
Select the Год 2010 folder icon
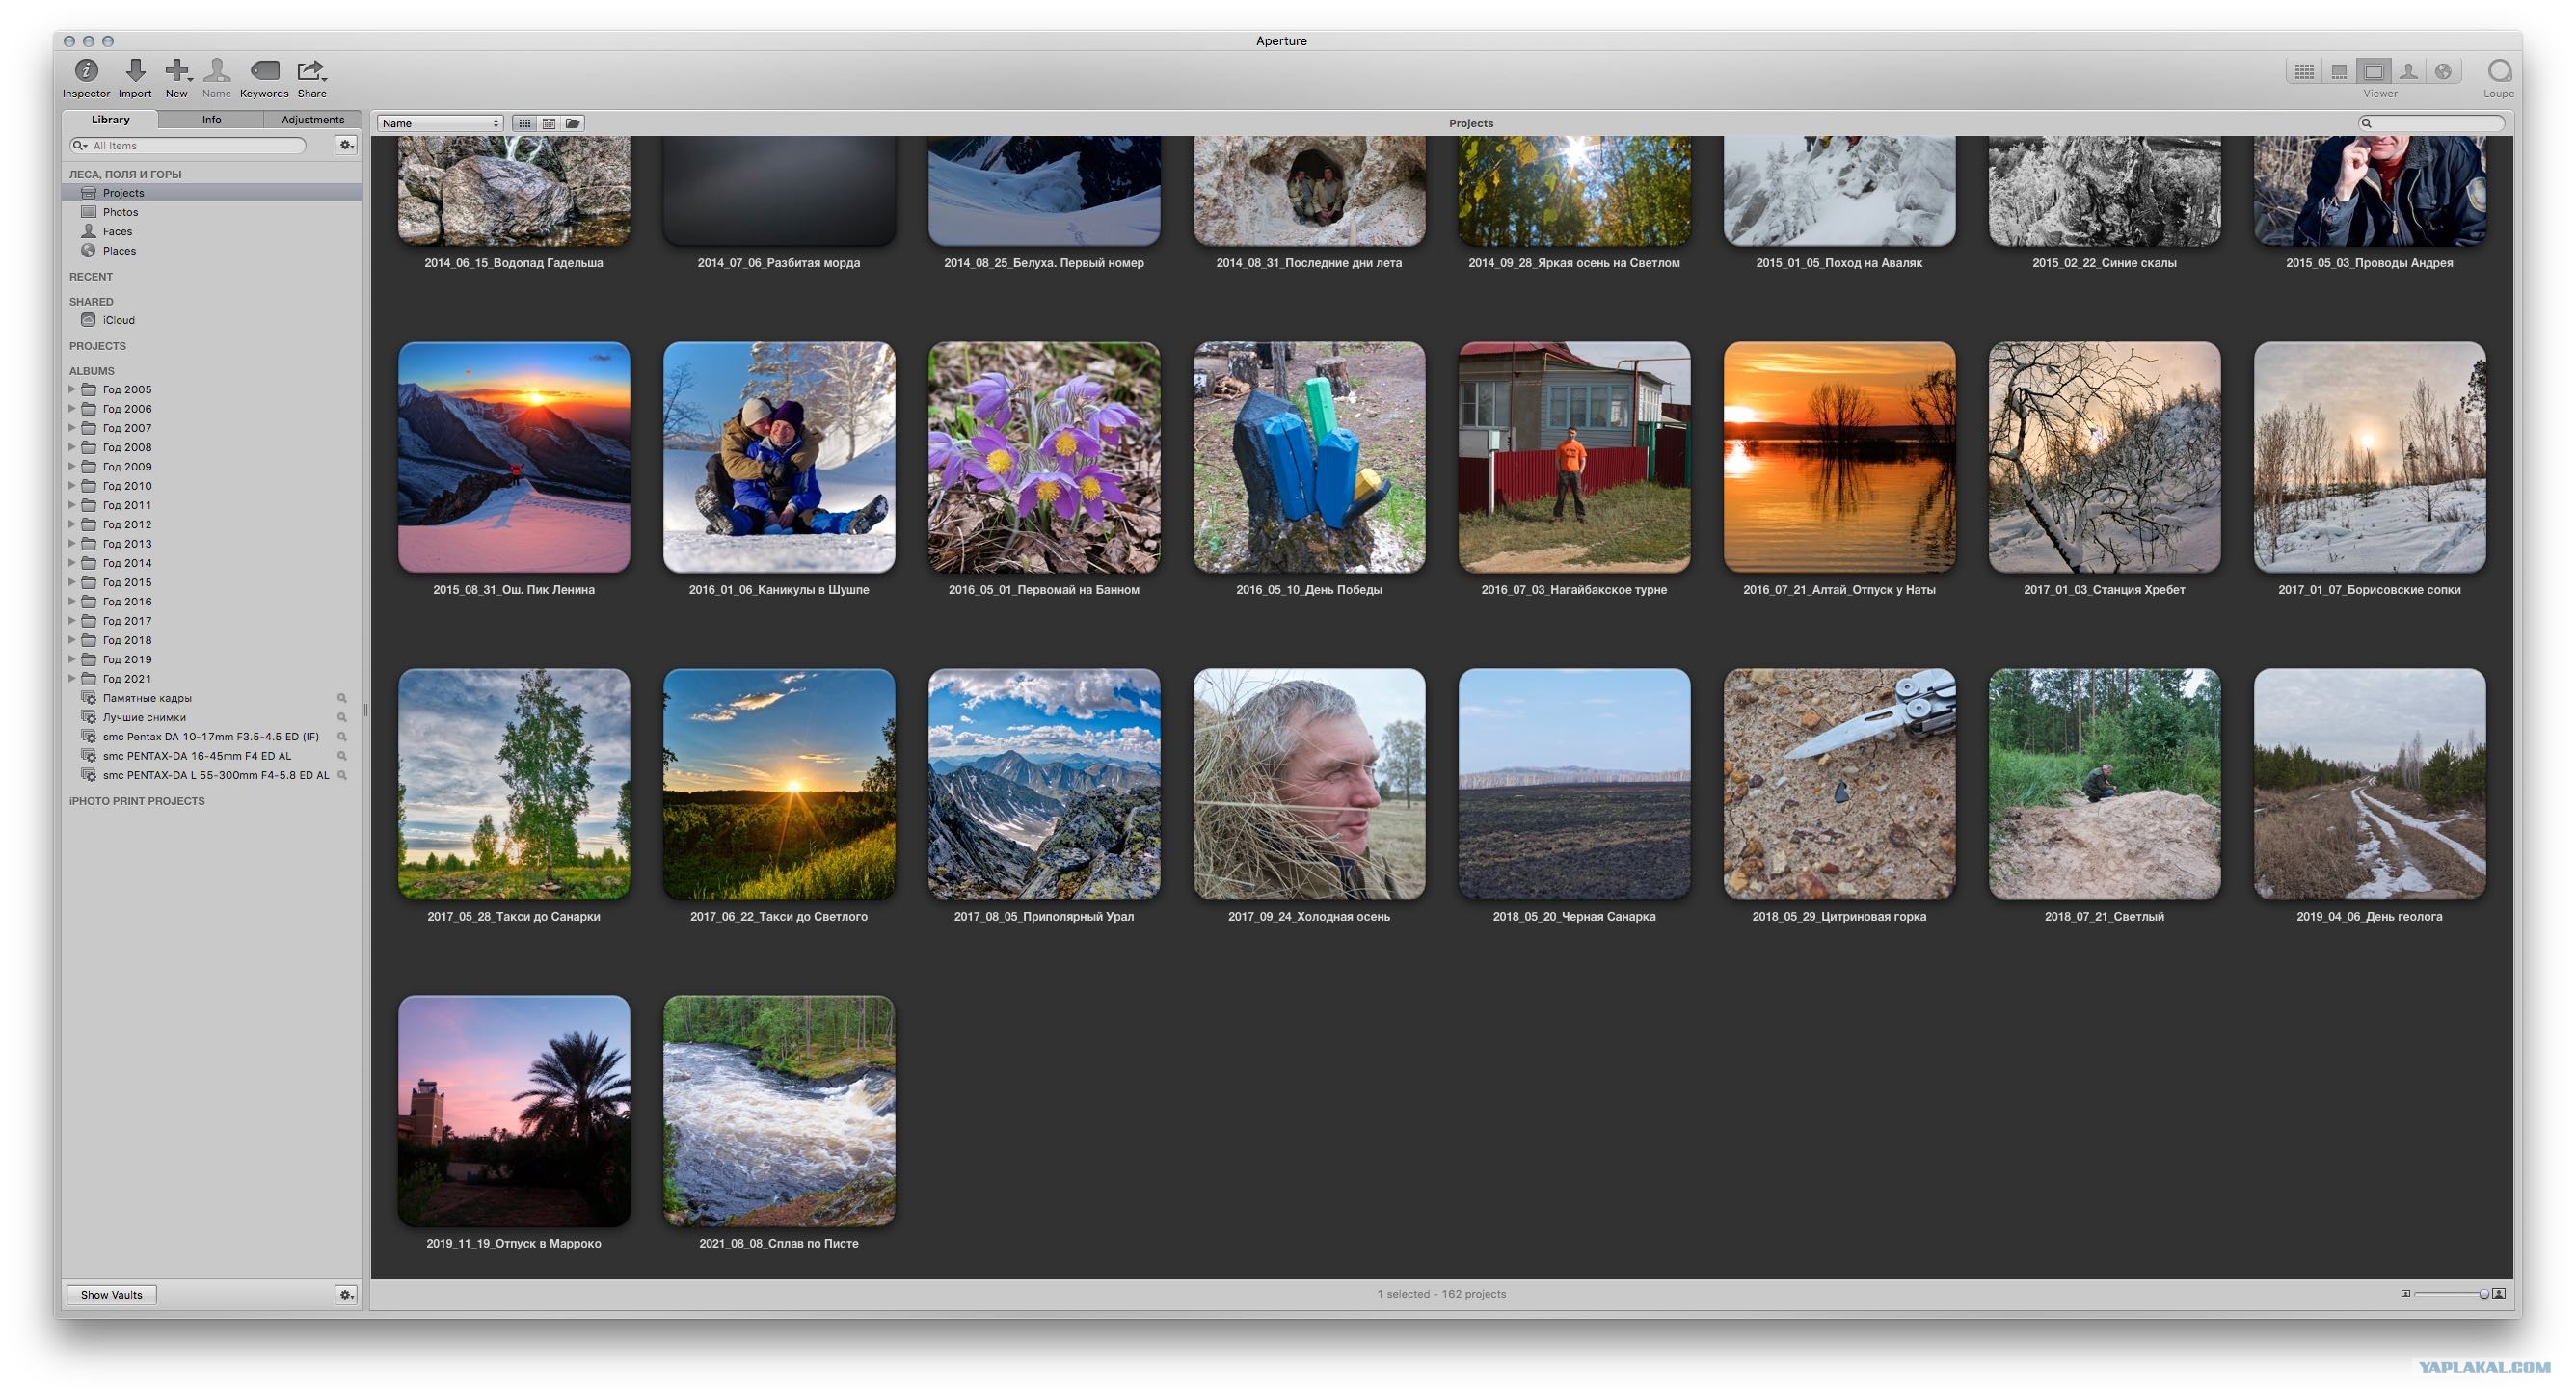coord(89,485)
